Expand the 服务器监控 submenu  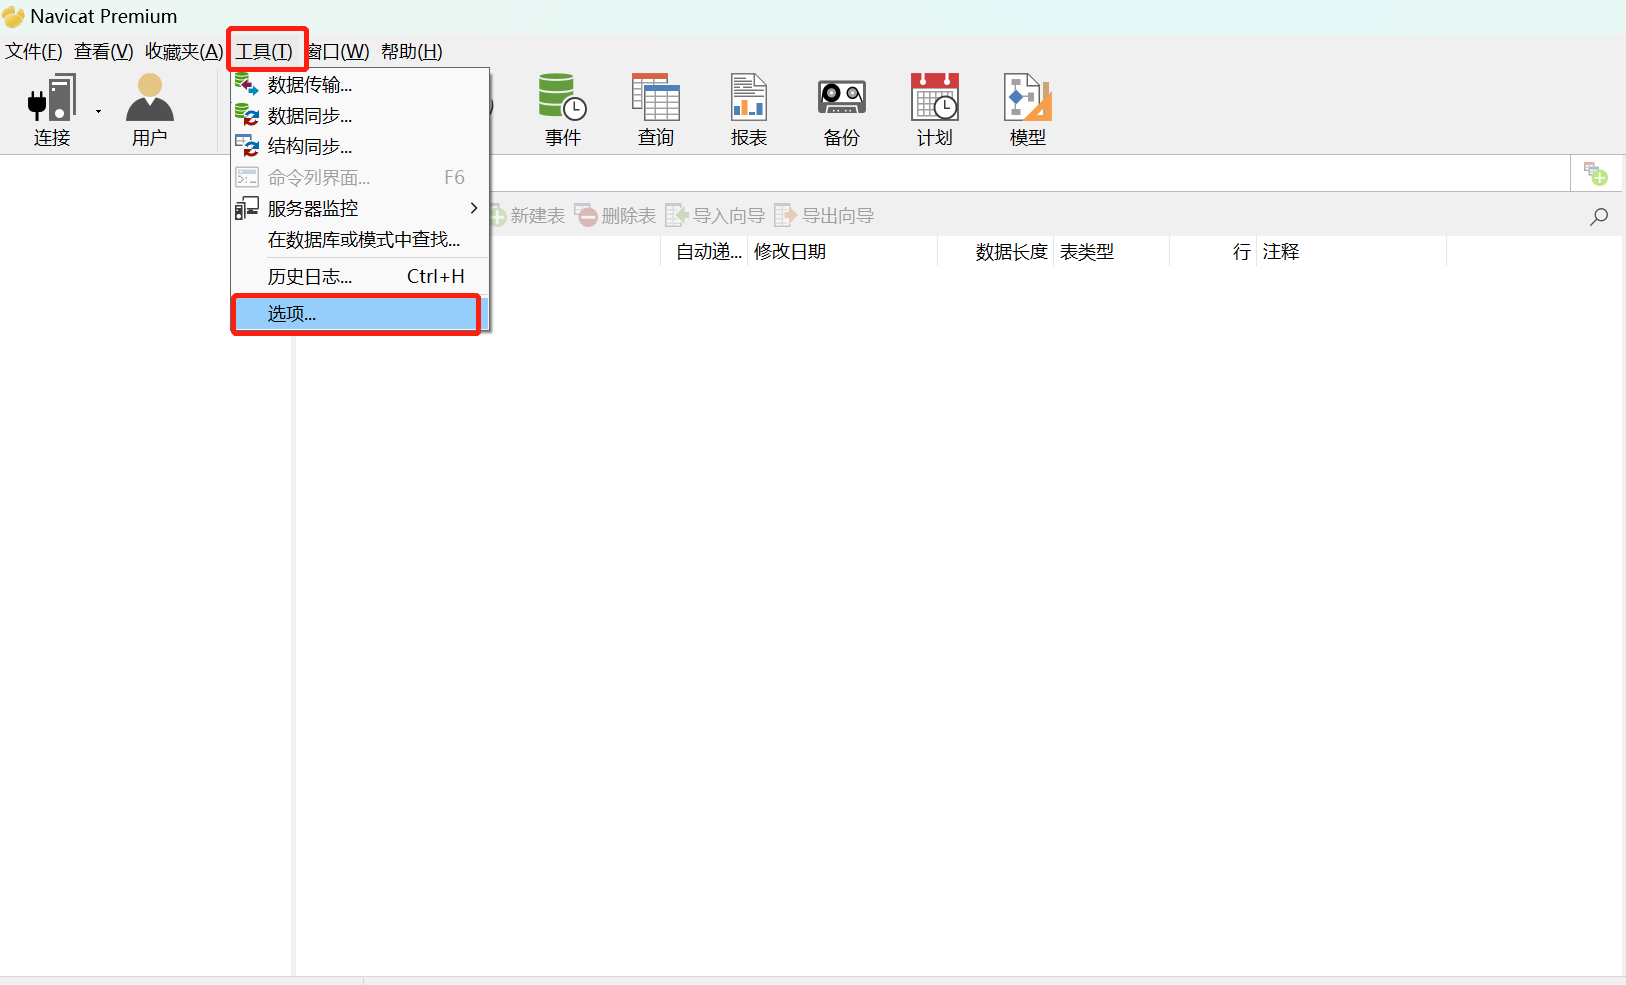[312, 208]
